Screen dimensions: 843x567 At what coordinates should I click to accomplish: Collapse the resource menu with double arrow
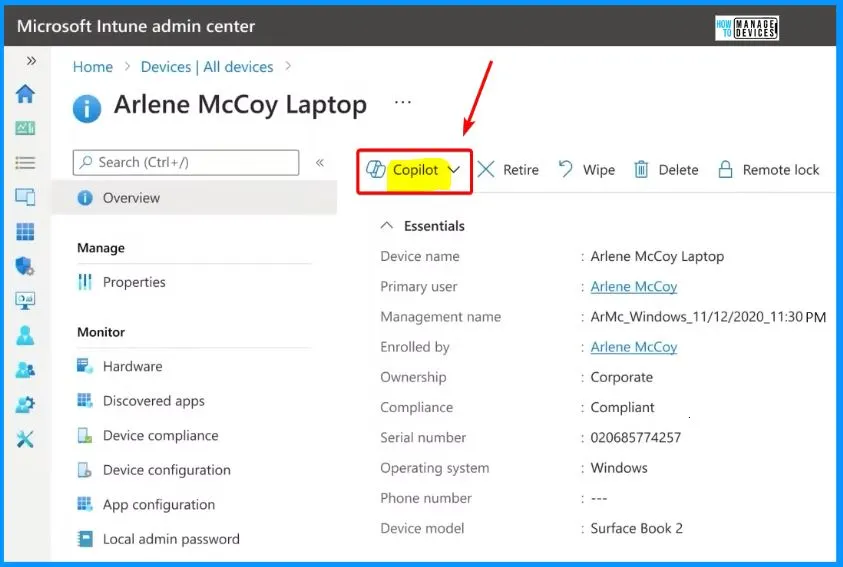320,162
